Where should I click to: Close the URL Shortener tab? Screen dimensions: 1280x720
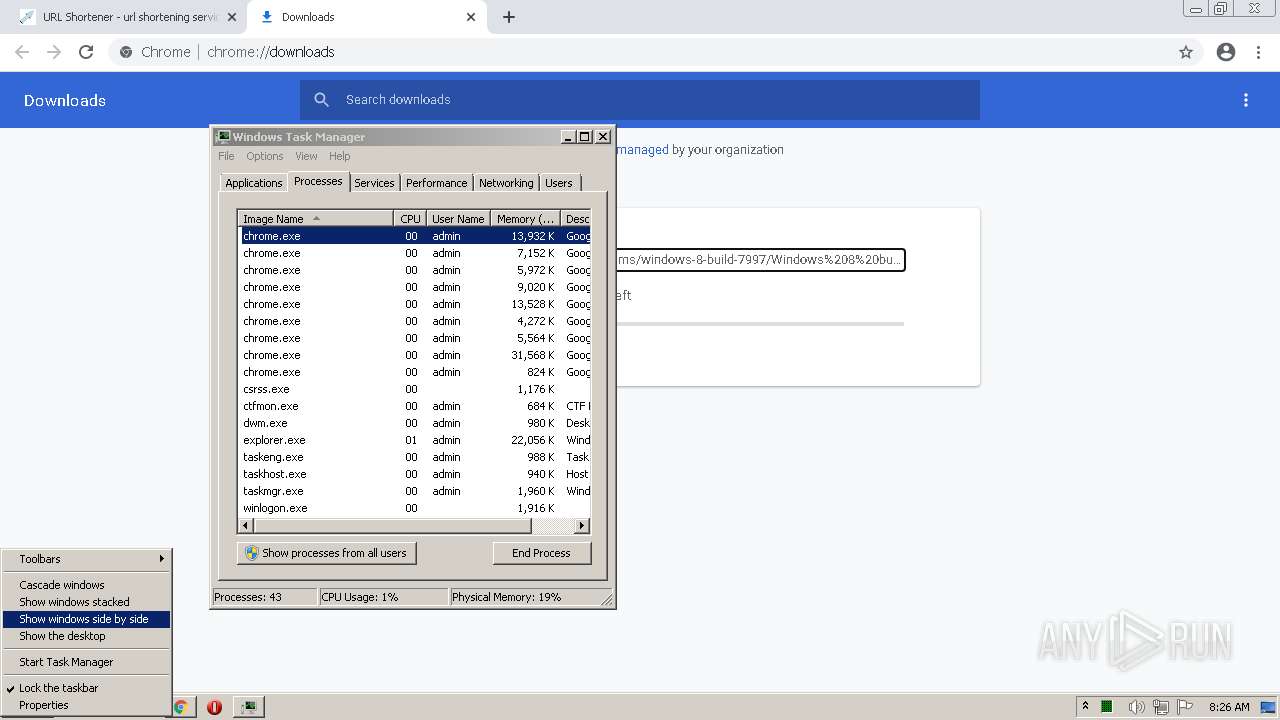231,17
